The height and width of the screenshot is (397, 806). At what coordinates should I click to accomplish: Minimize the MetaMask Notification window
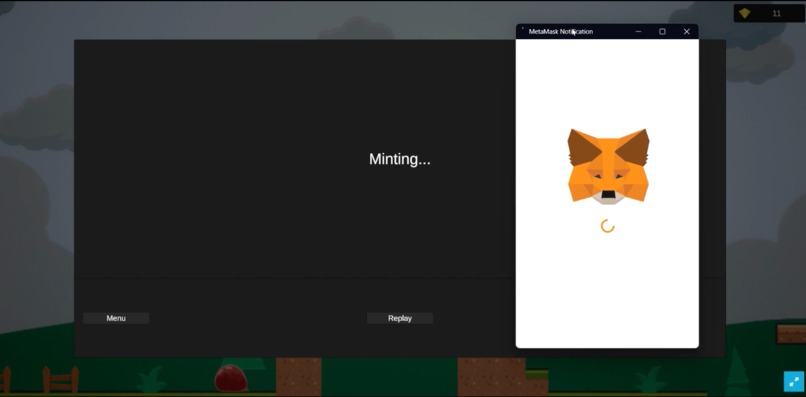click(x=638, y=31)
